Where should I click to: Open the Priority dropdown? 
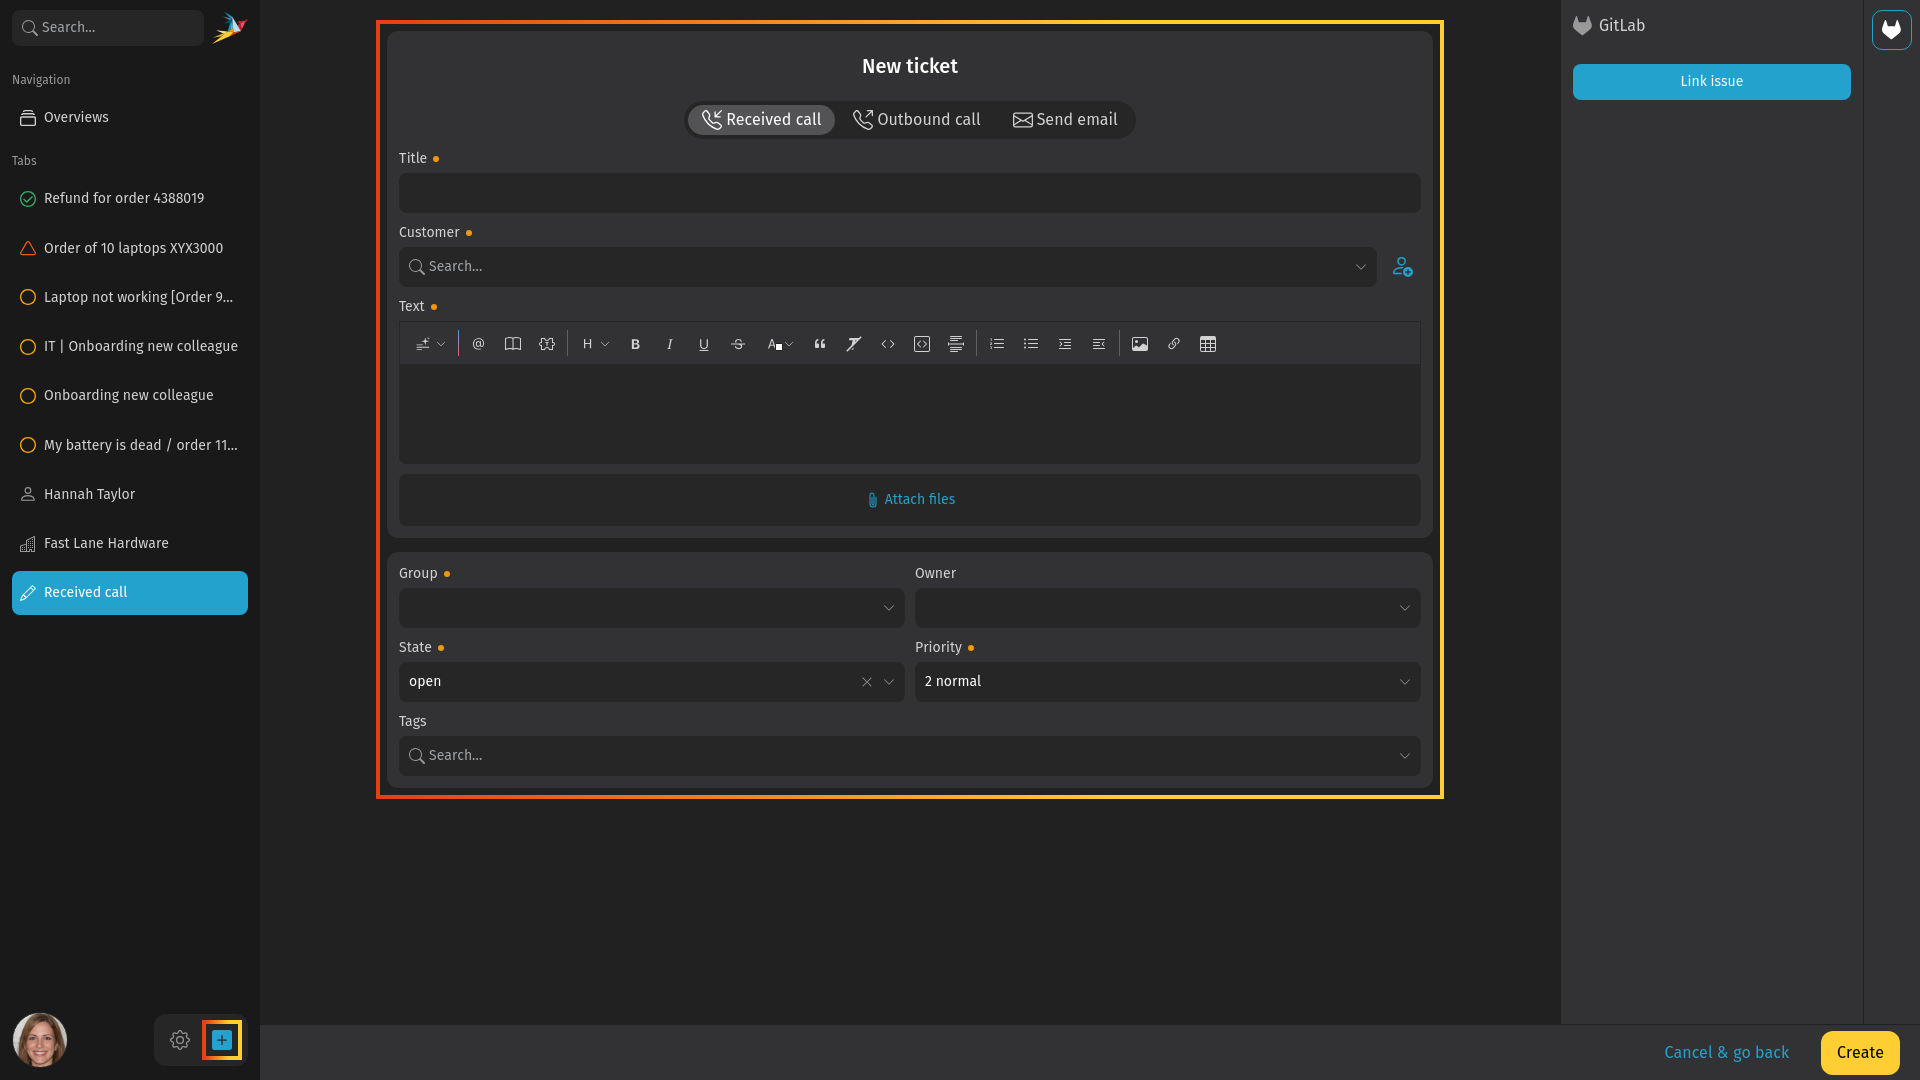coord(1167,681)
